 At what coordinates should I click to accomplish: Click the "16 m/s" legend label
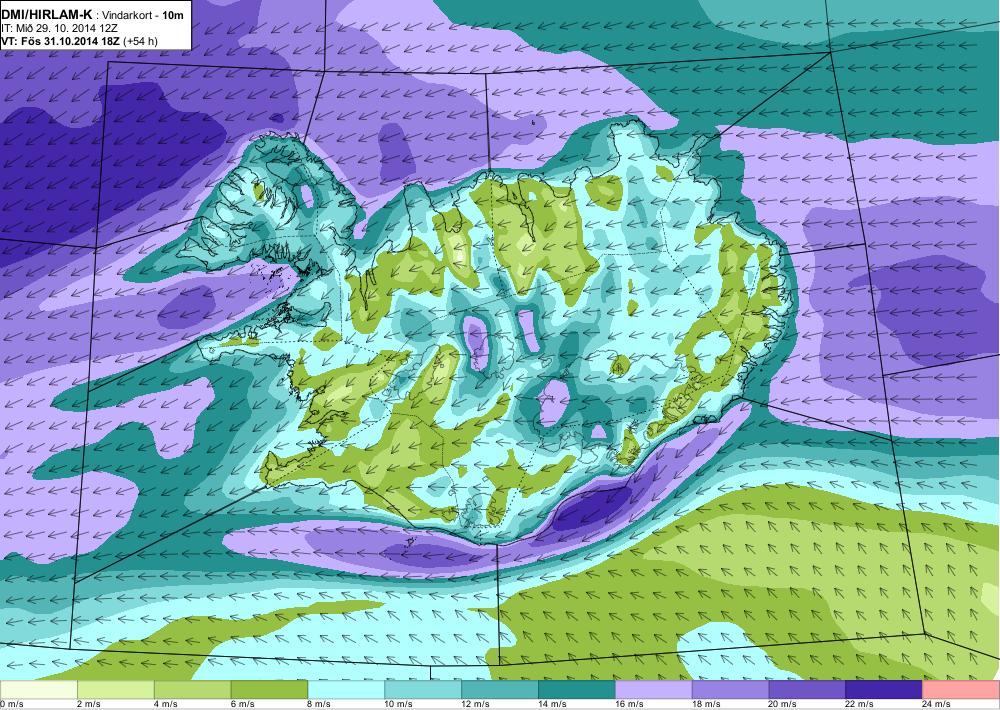629,704
